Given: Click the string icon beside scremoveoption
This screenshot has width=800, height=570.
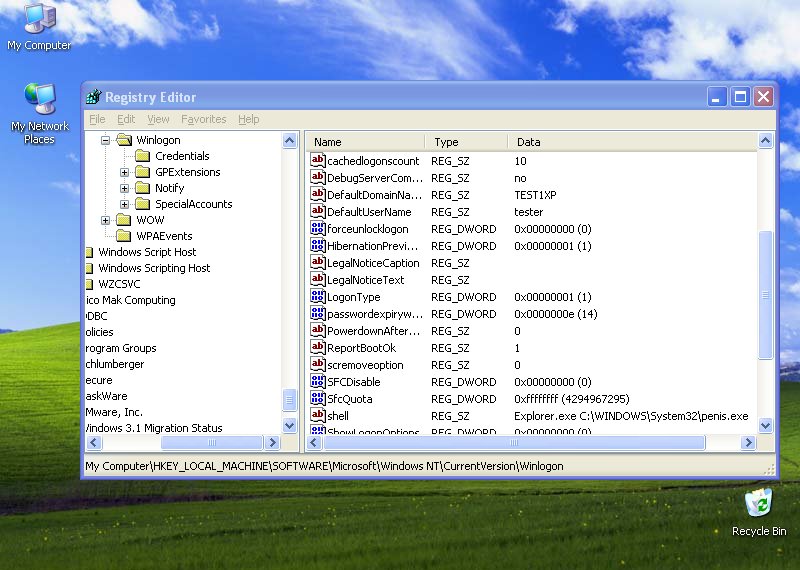Looking at the screenshot, I should (318, 365).
